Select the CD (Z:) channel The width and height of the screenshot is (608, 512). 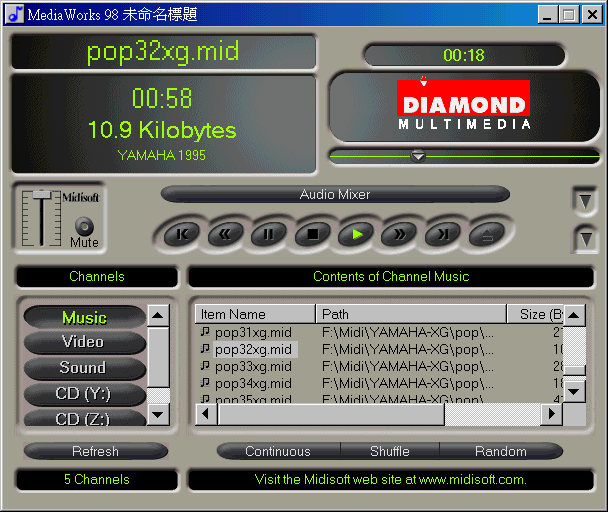(x=85, y=418)
